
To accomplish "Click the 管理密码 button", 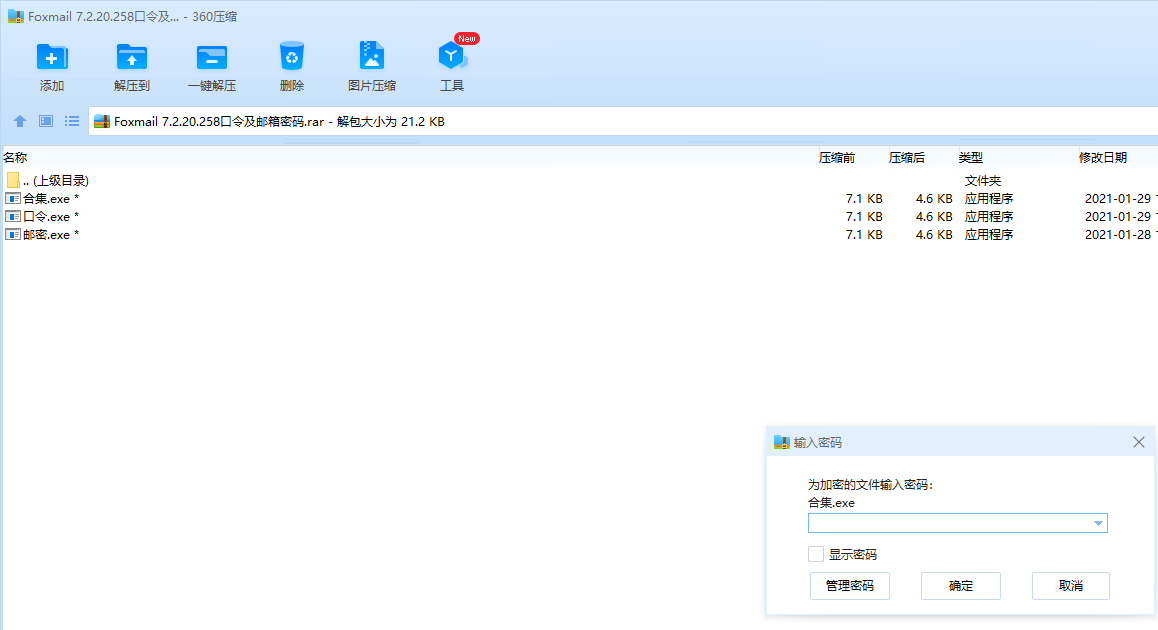I will (849, 586).
